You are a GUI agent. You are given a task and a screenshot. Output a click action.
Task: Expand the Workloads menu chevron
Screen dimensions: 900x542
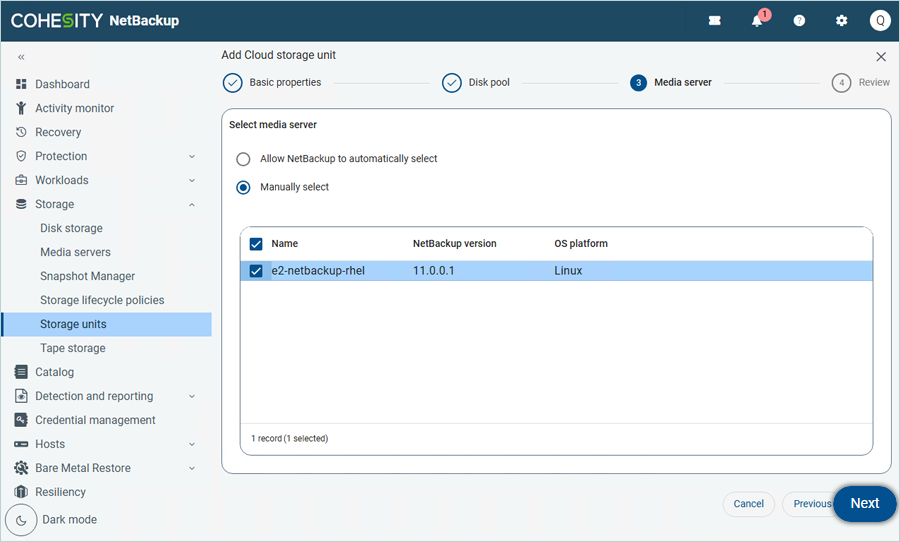(x=192, y=180)
